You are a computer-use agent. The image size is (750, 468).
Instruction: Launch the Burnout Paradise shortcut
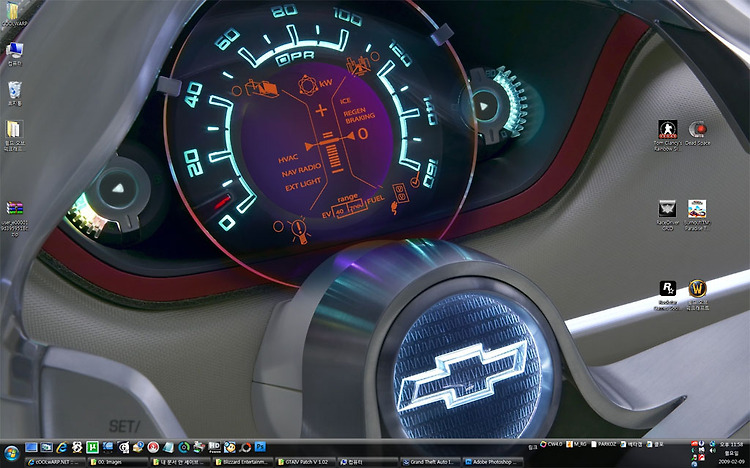[697, 214]
